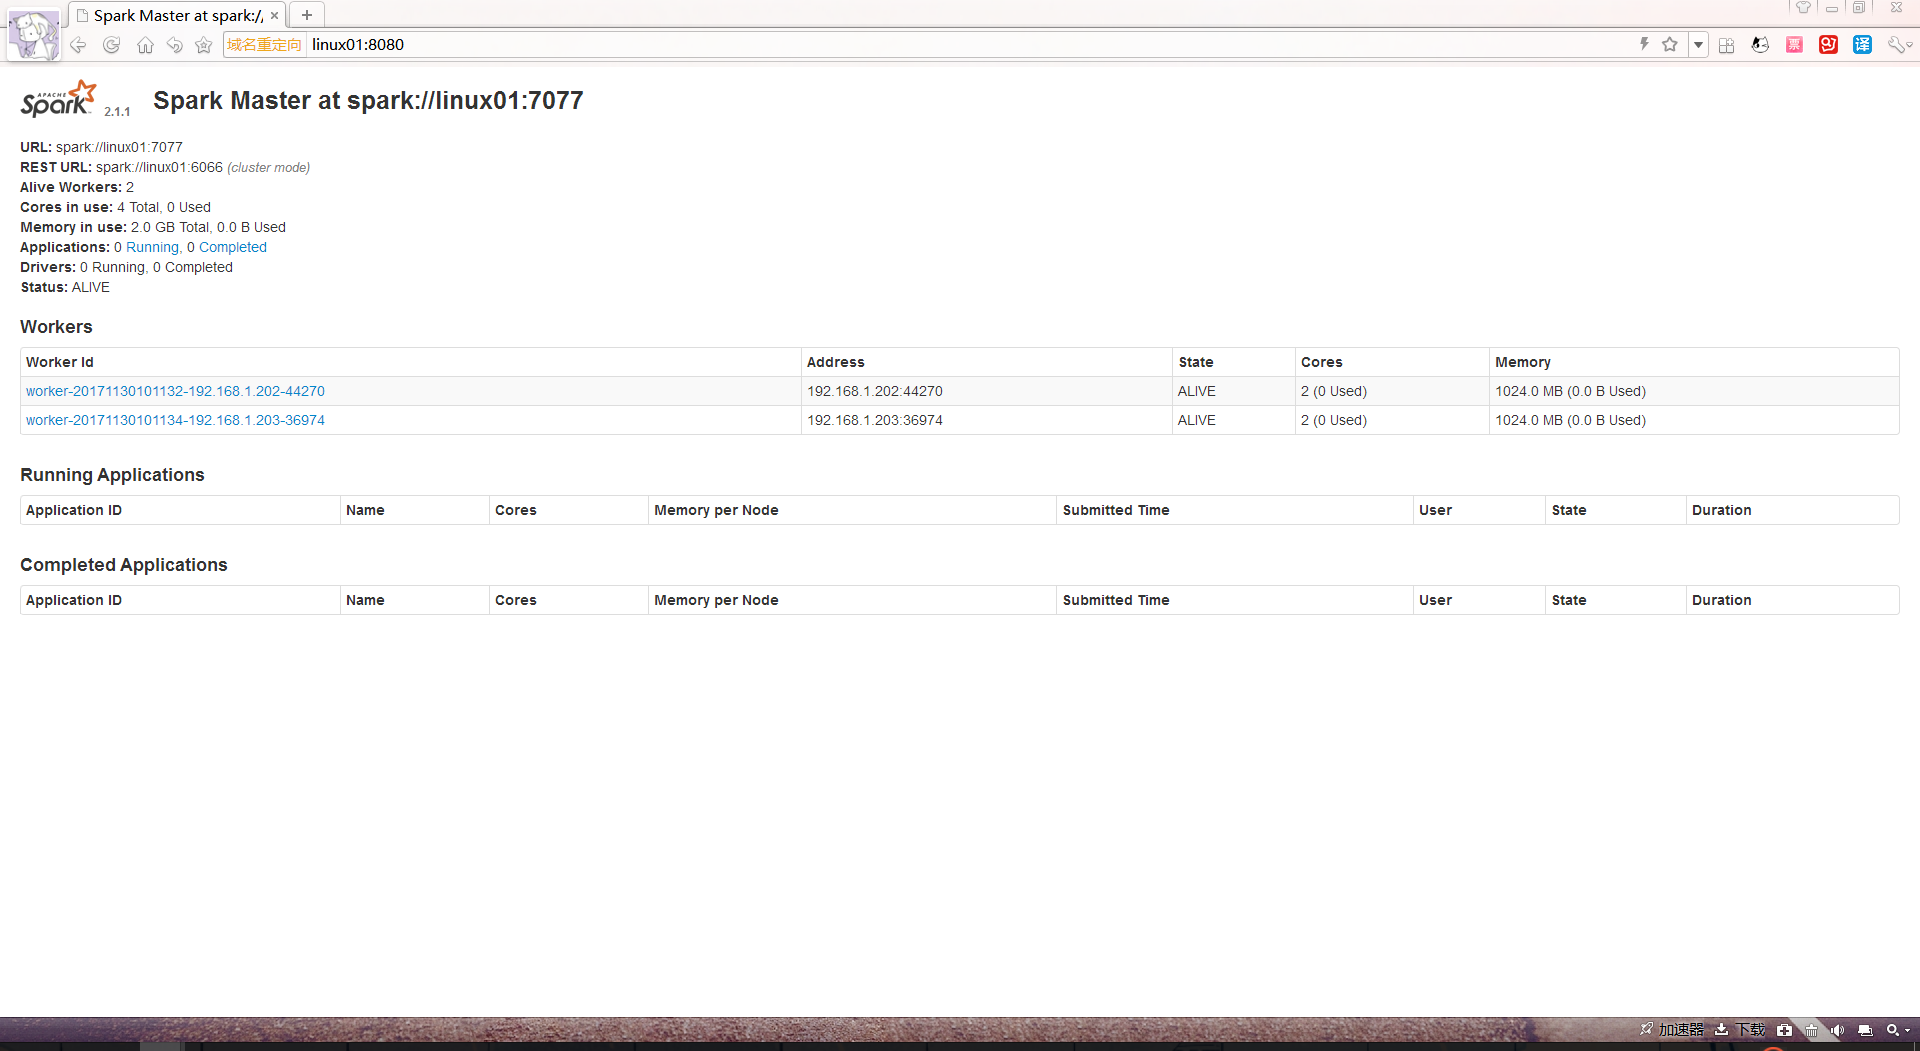1920x1051 pixels.
Task: Open the downloads (下载) button
Action: coord(1740,1029)
